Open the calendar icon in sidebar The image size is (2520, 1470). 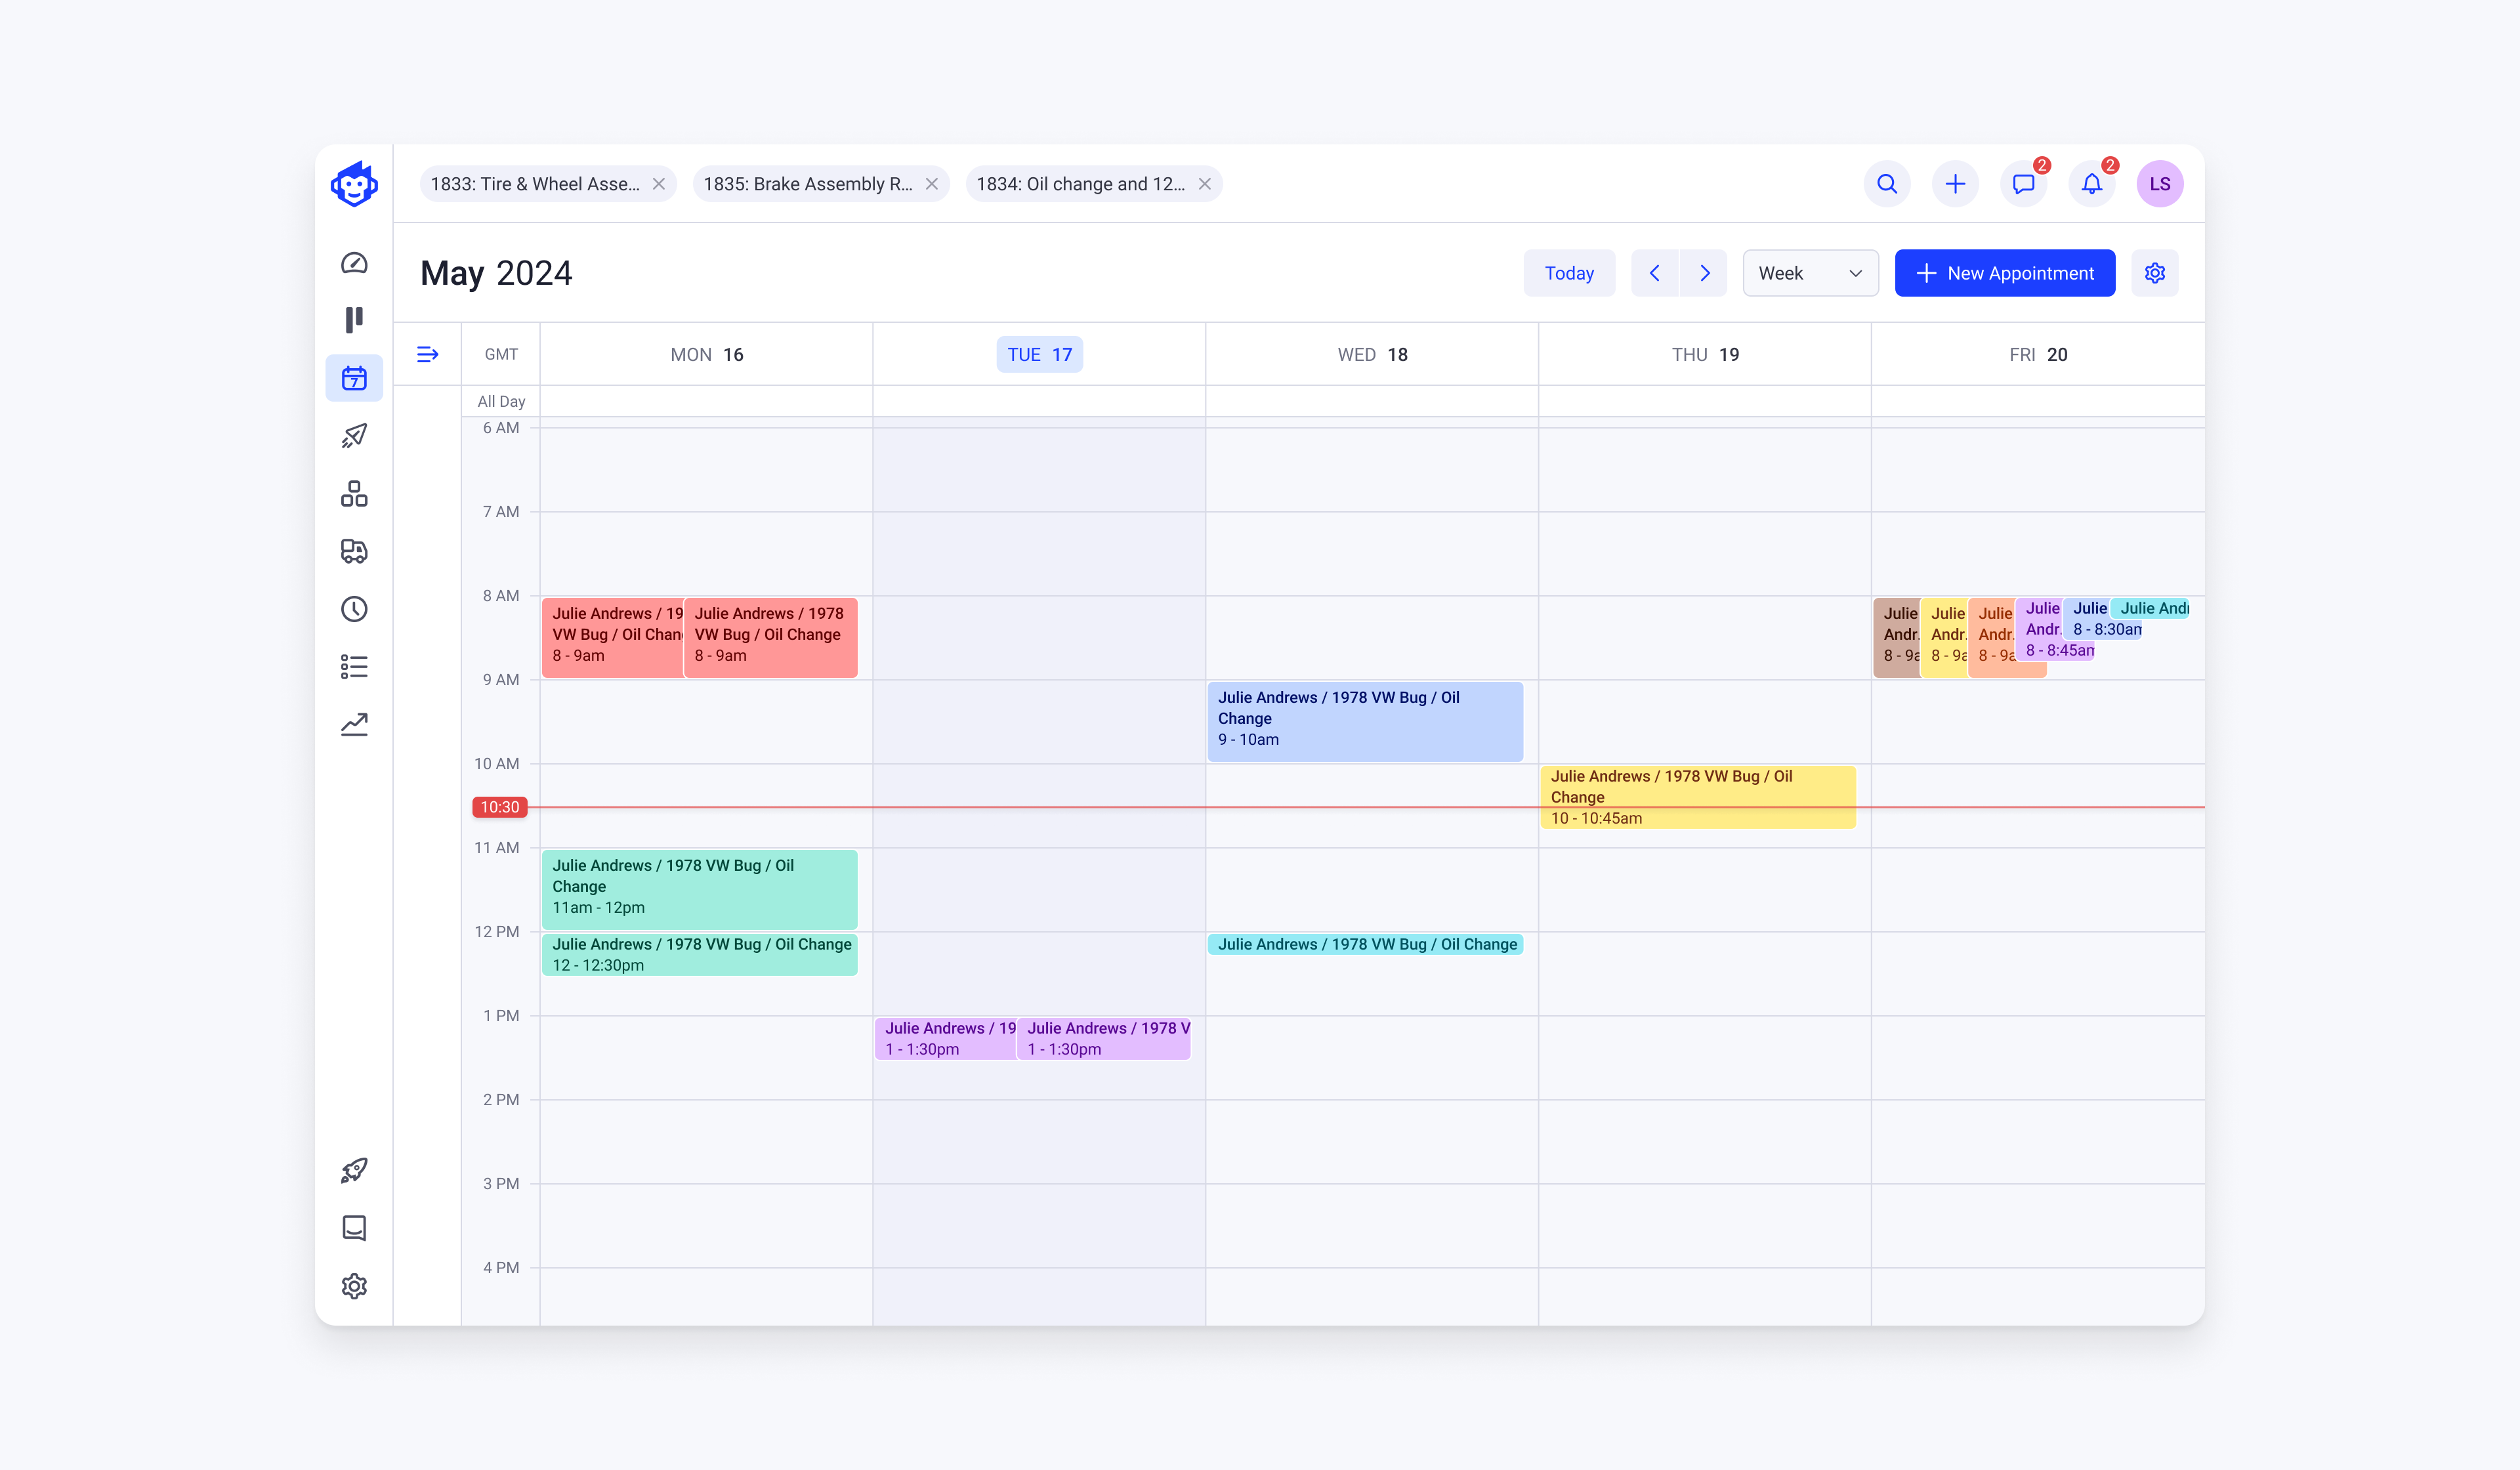pyautogui.click(x=354, y=378)
